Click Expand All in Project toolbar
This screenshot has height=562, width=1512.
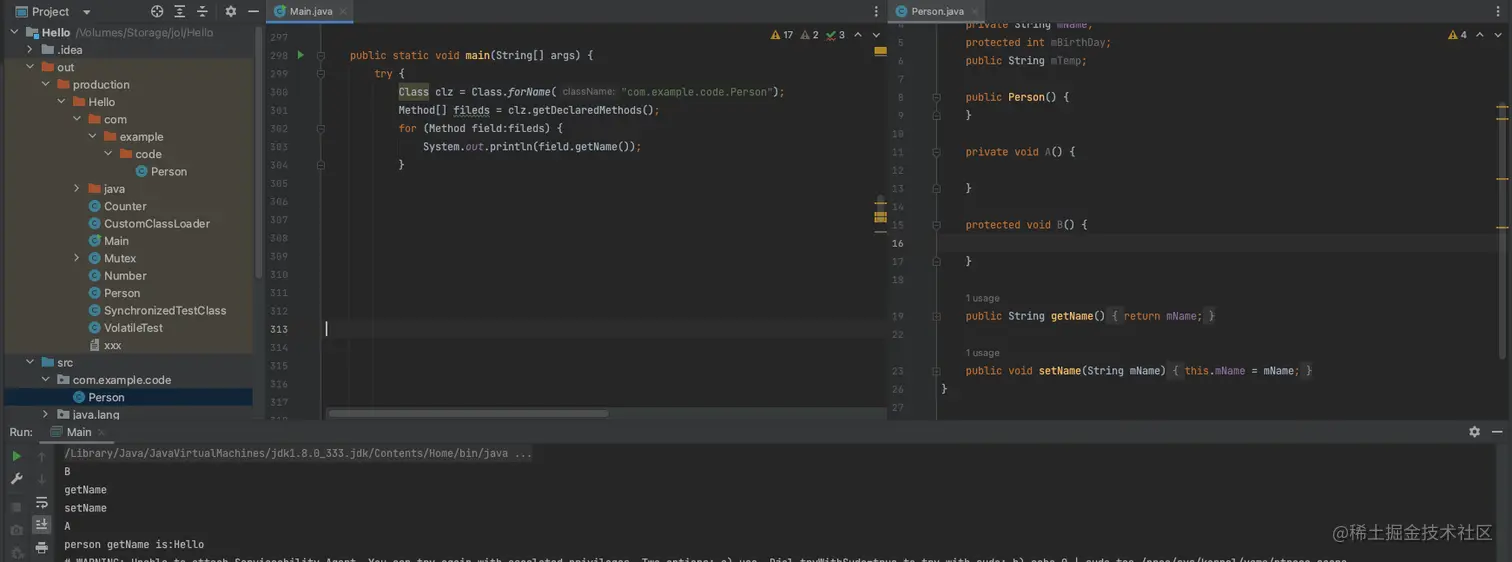click(x=180, y=12)
